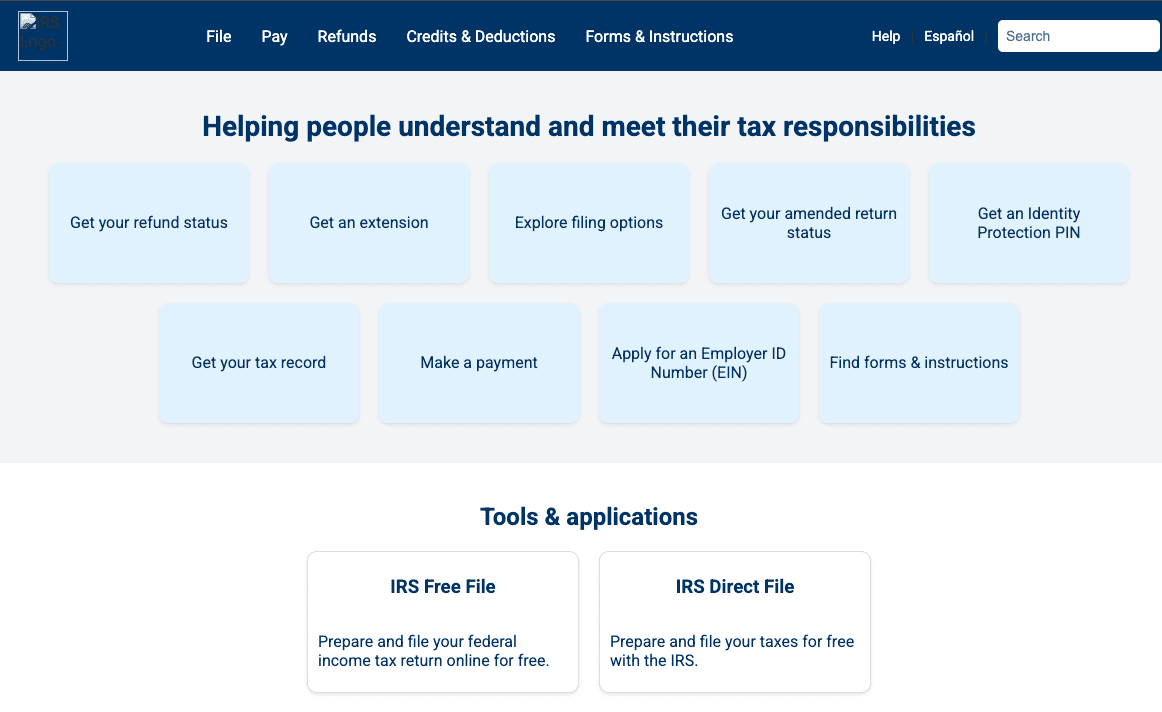Click the Tools & applications heading
The width and height of the screenshot is (1162, 712).
[x=589, y=516]
